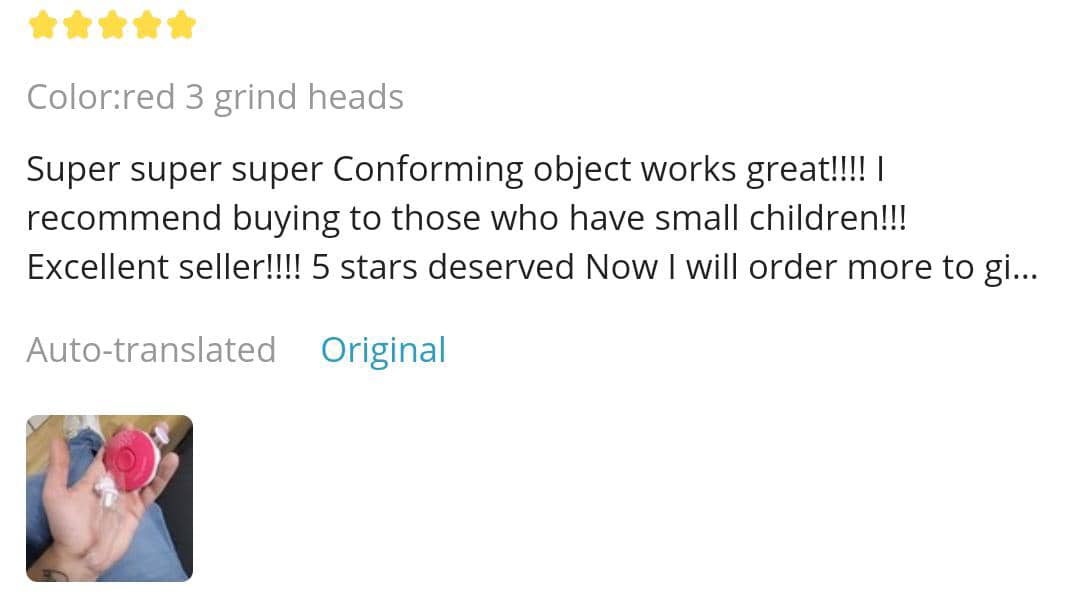Screen dimensions: 1080x610
Task: Select the third yellow rating star
Action: coord(112,25)
